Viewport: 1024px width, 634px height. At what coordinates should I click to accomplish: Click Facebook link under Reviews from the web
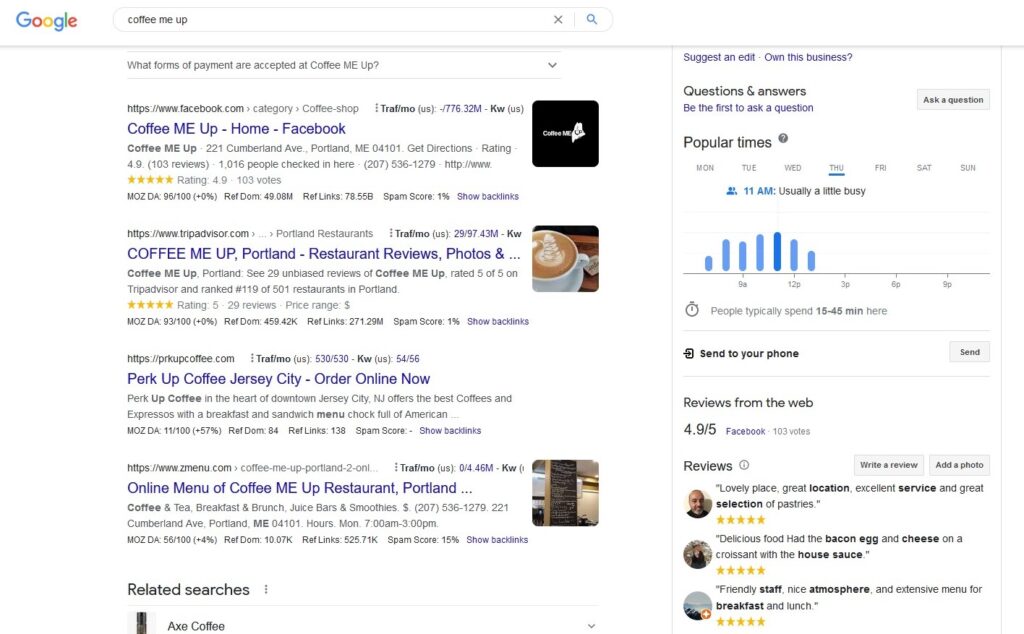(x=745, y=432)
